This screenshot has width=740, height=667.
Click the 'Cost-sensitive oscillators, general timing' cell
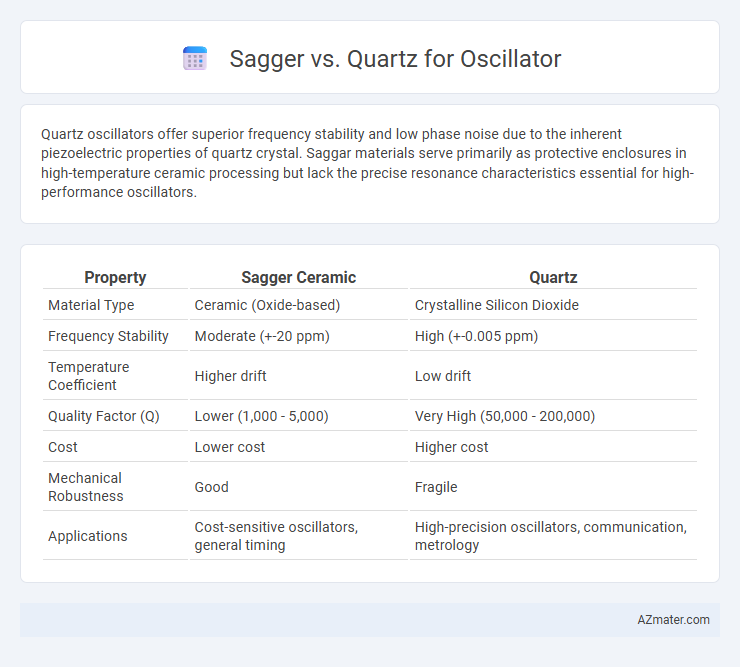click(x=276, y=536)
